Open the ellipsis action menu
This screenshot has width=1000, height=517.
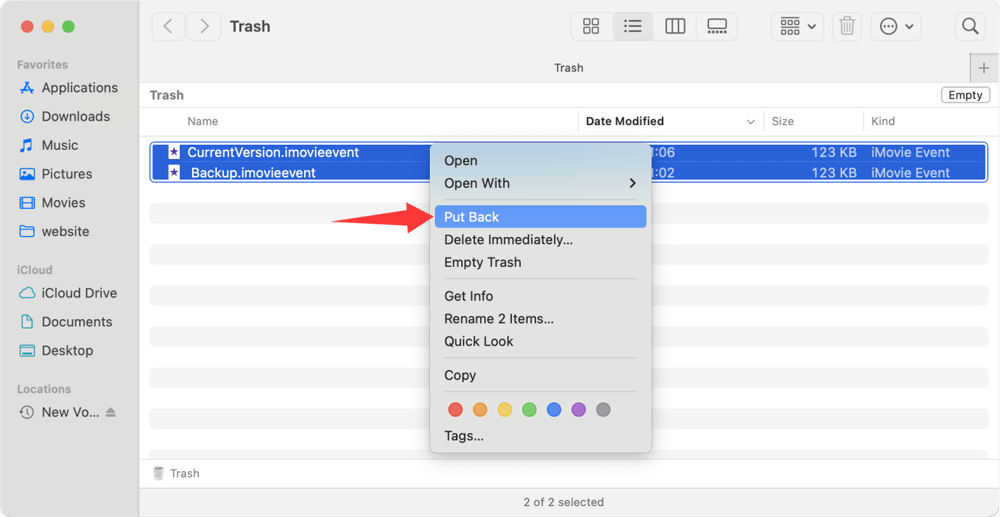(896, 27)
